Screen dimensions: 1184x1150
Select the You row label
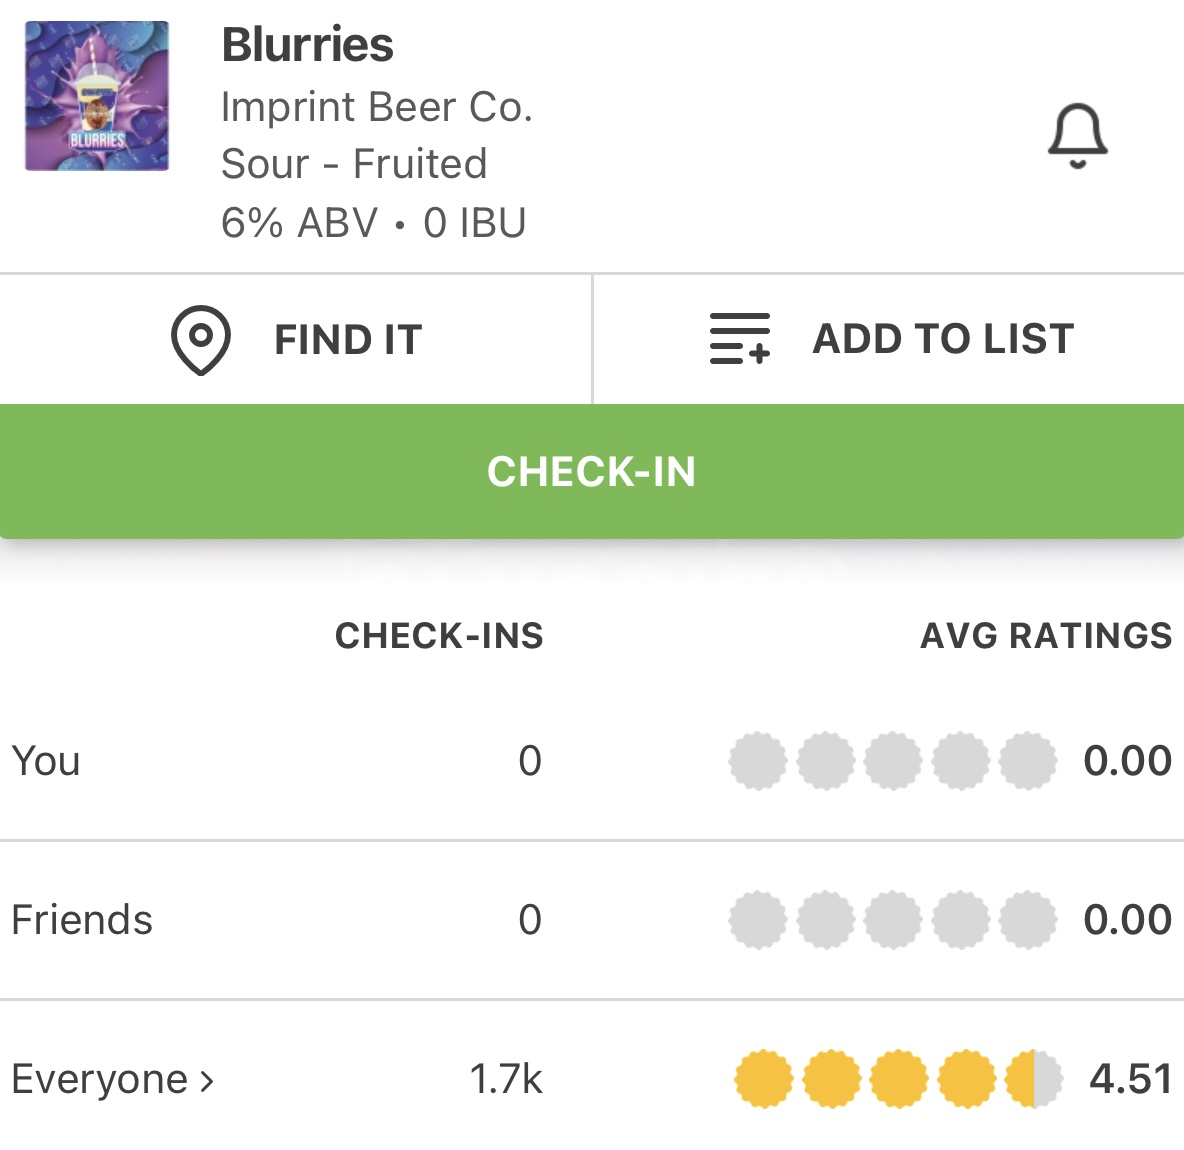pyautogui.click(x=46, y=761)
